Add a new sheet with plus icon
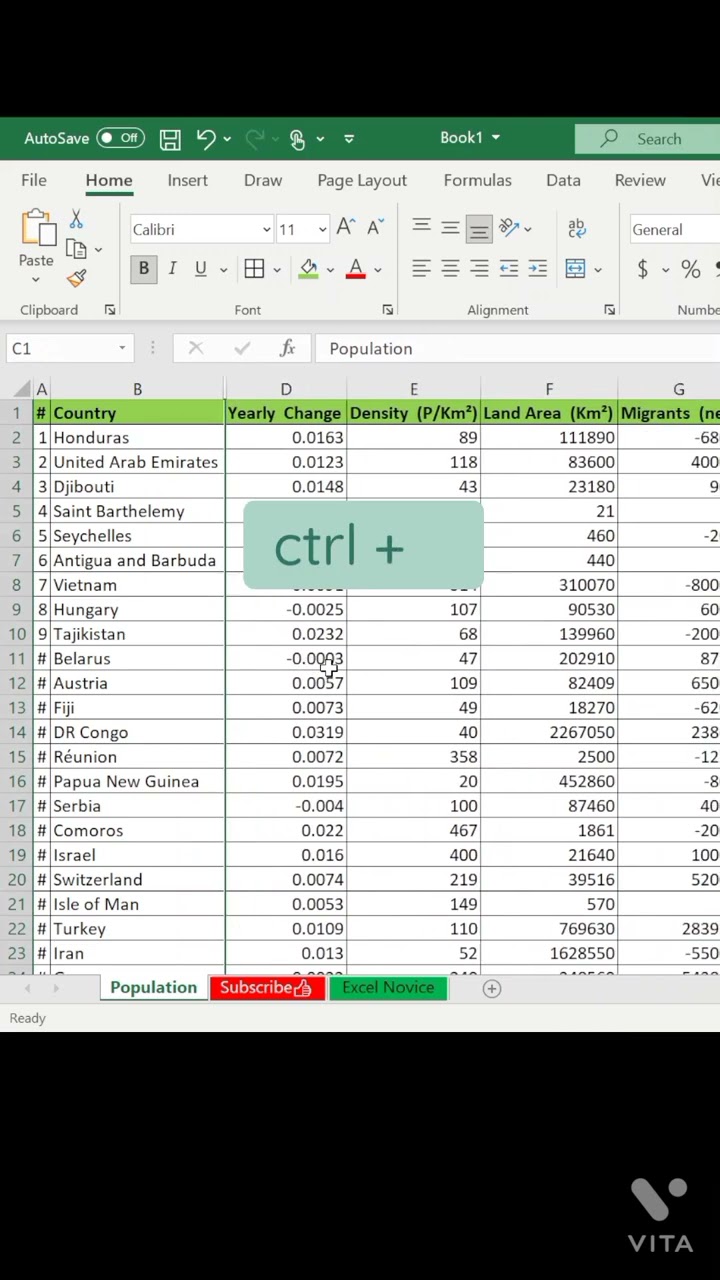Screen dimensions: 720x1280 tap(491, 988)
